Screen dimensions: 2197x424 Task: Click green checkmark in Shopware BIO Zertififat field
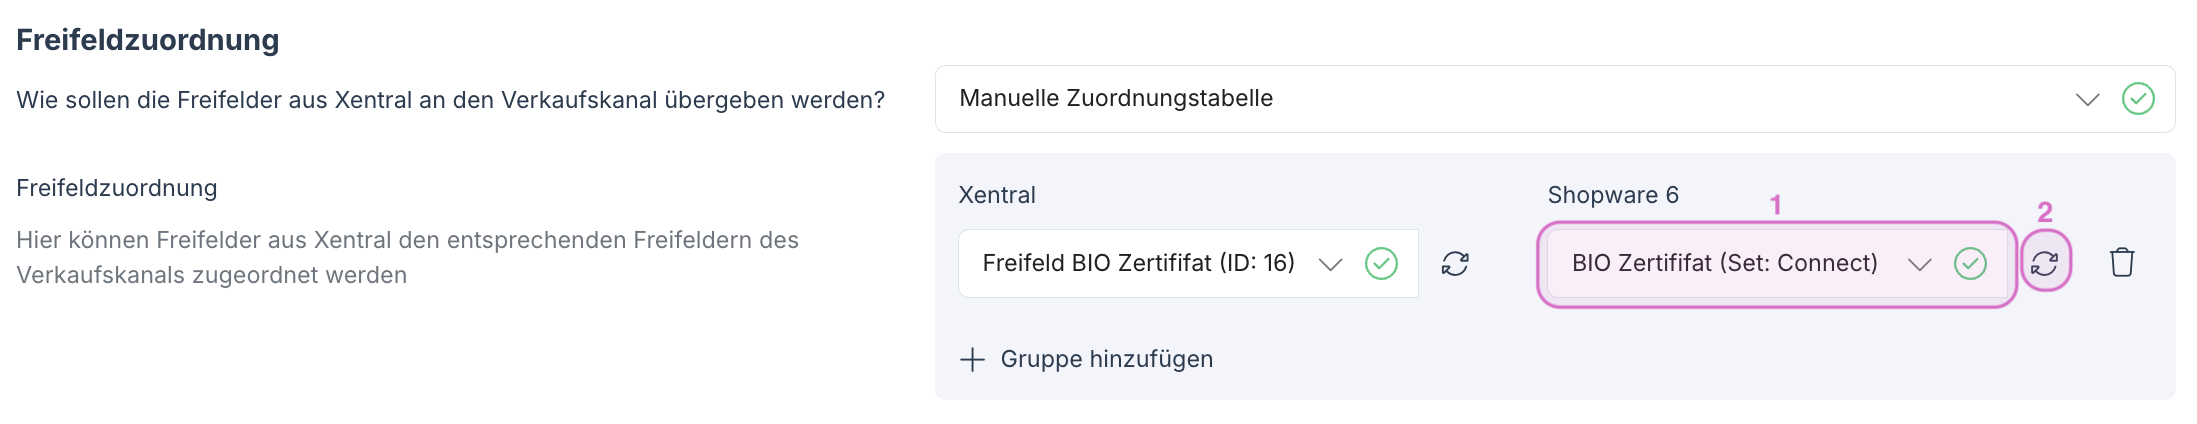point(1970,263)
